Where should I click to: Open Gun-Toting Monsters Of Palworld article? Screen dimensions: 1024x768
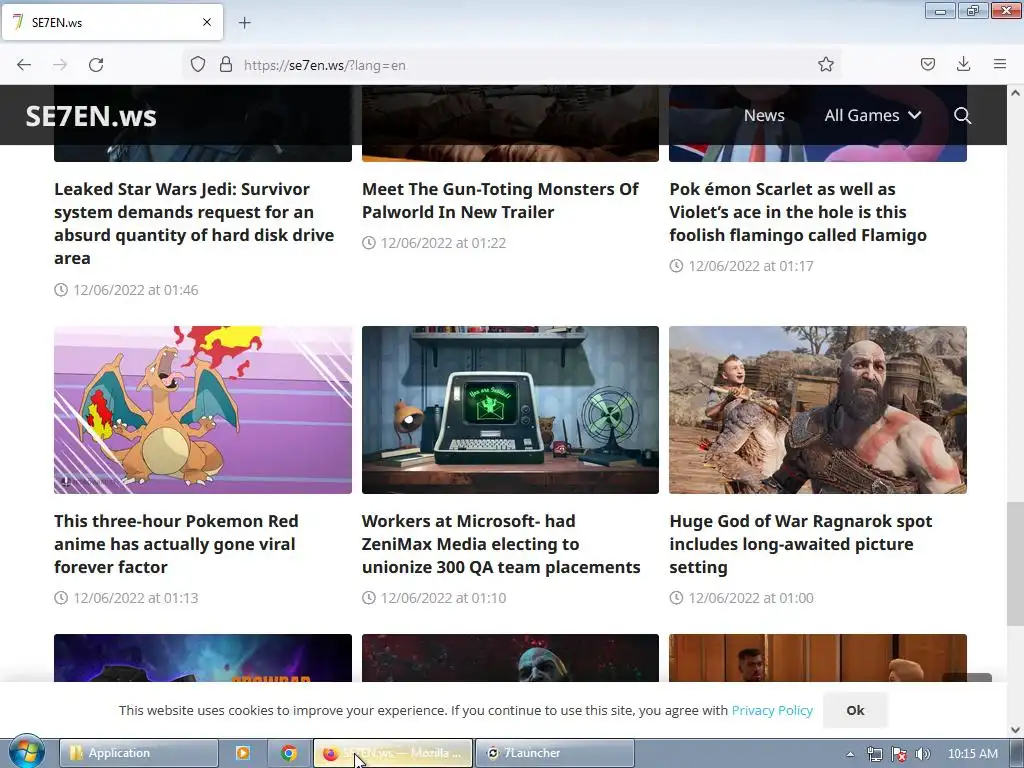tap(500, 200)
